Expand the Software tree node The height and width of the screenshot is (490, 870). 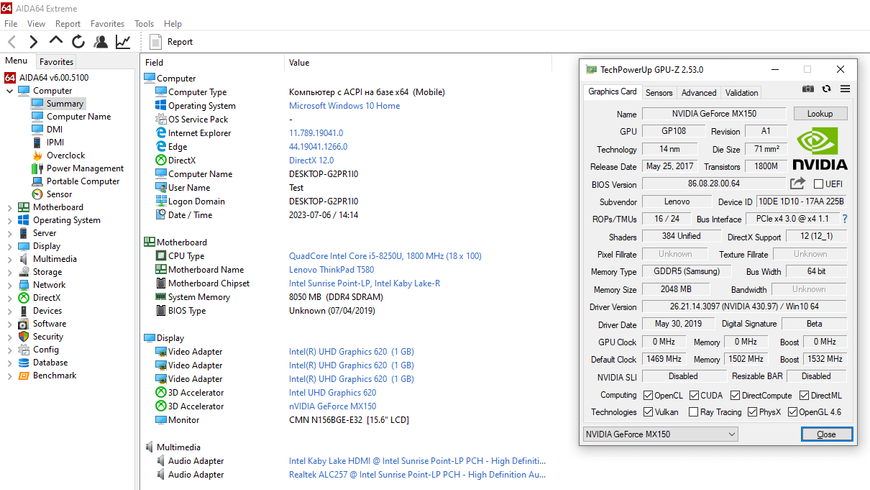pyautogui.click(x=9, y=324)
